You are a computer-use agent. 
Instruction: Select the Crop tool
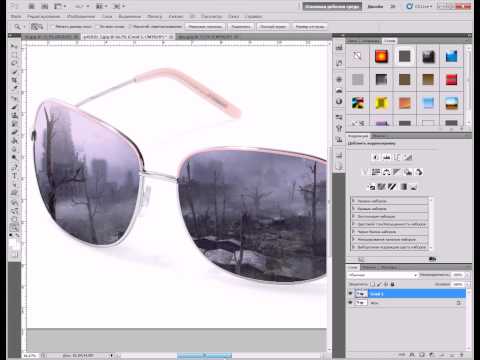coord(14,80)
